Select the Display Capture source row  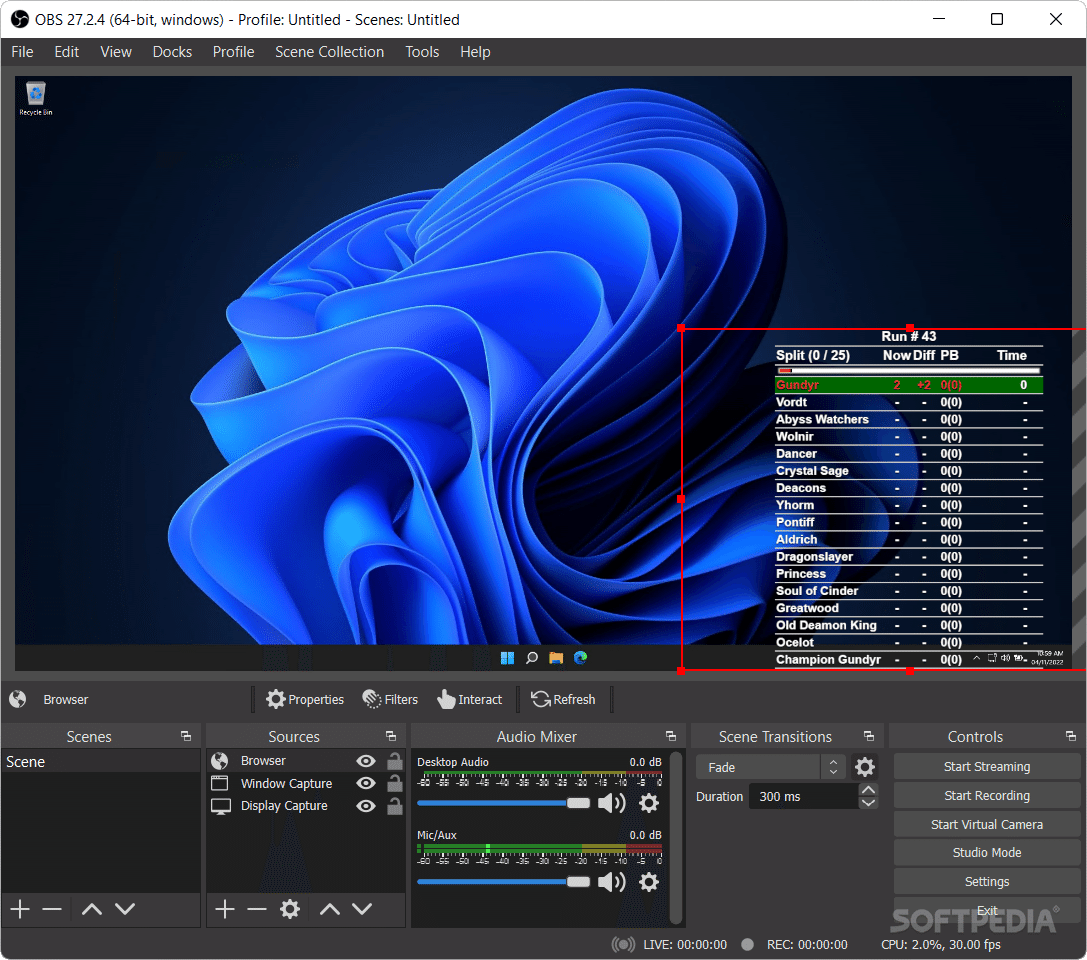pyautogui.click(x=306, y=806)
